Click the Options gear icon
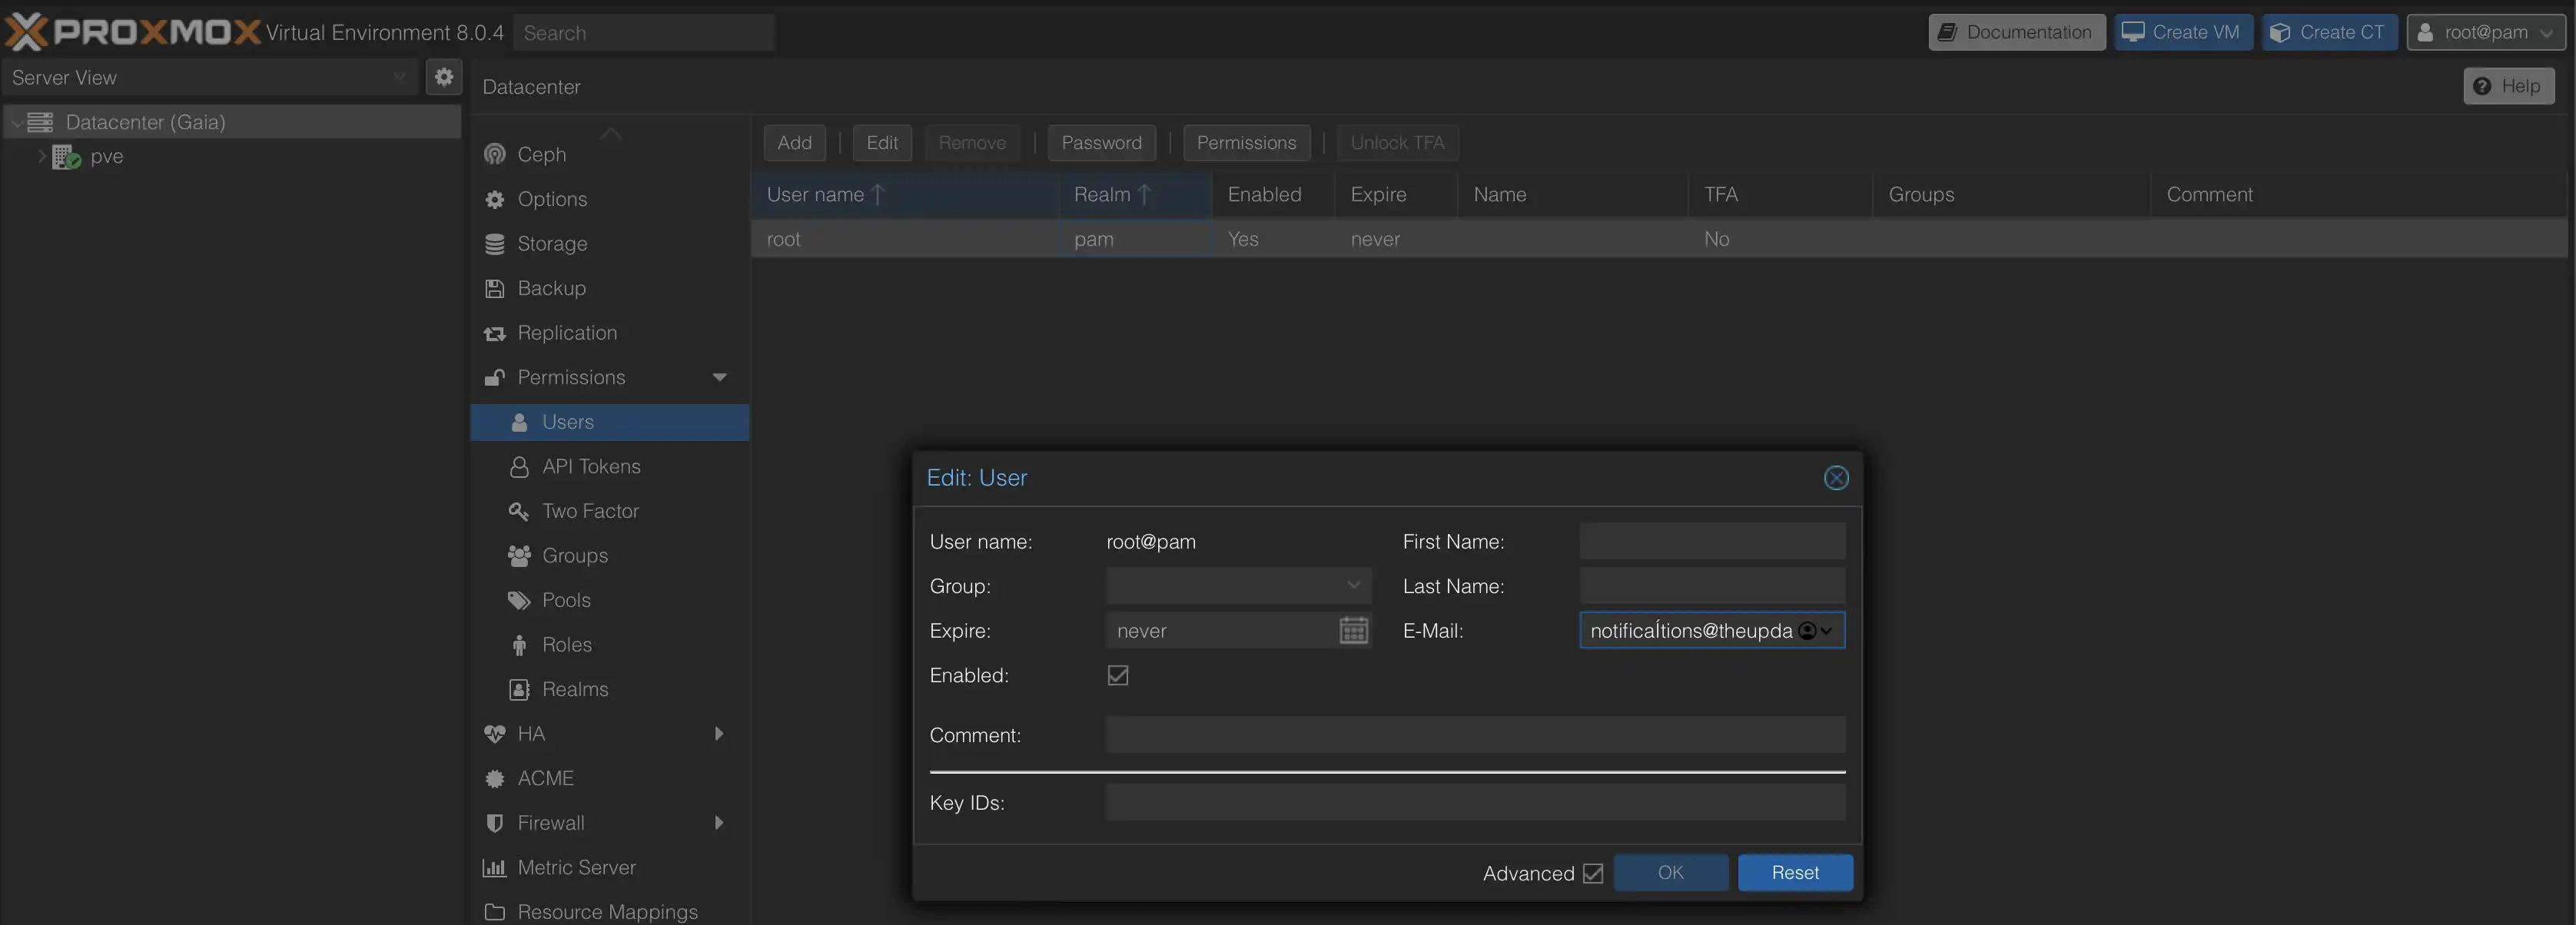The image size is (2576, 925). [495, 199]
